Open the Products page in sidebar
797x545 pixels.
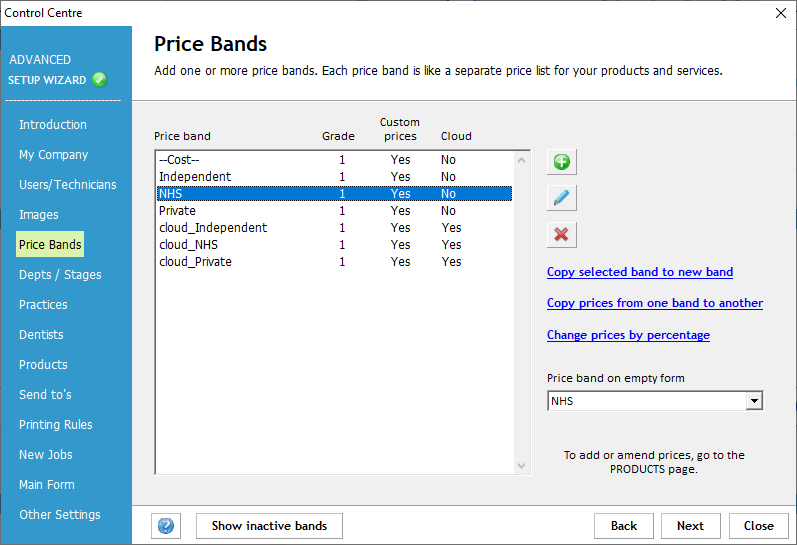tap(43, 365)
